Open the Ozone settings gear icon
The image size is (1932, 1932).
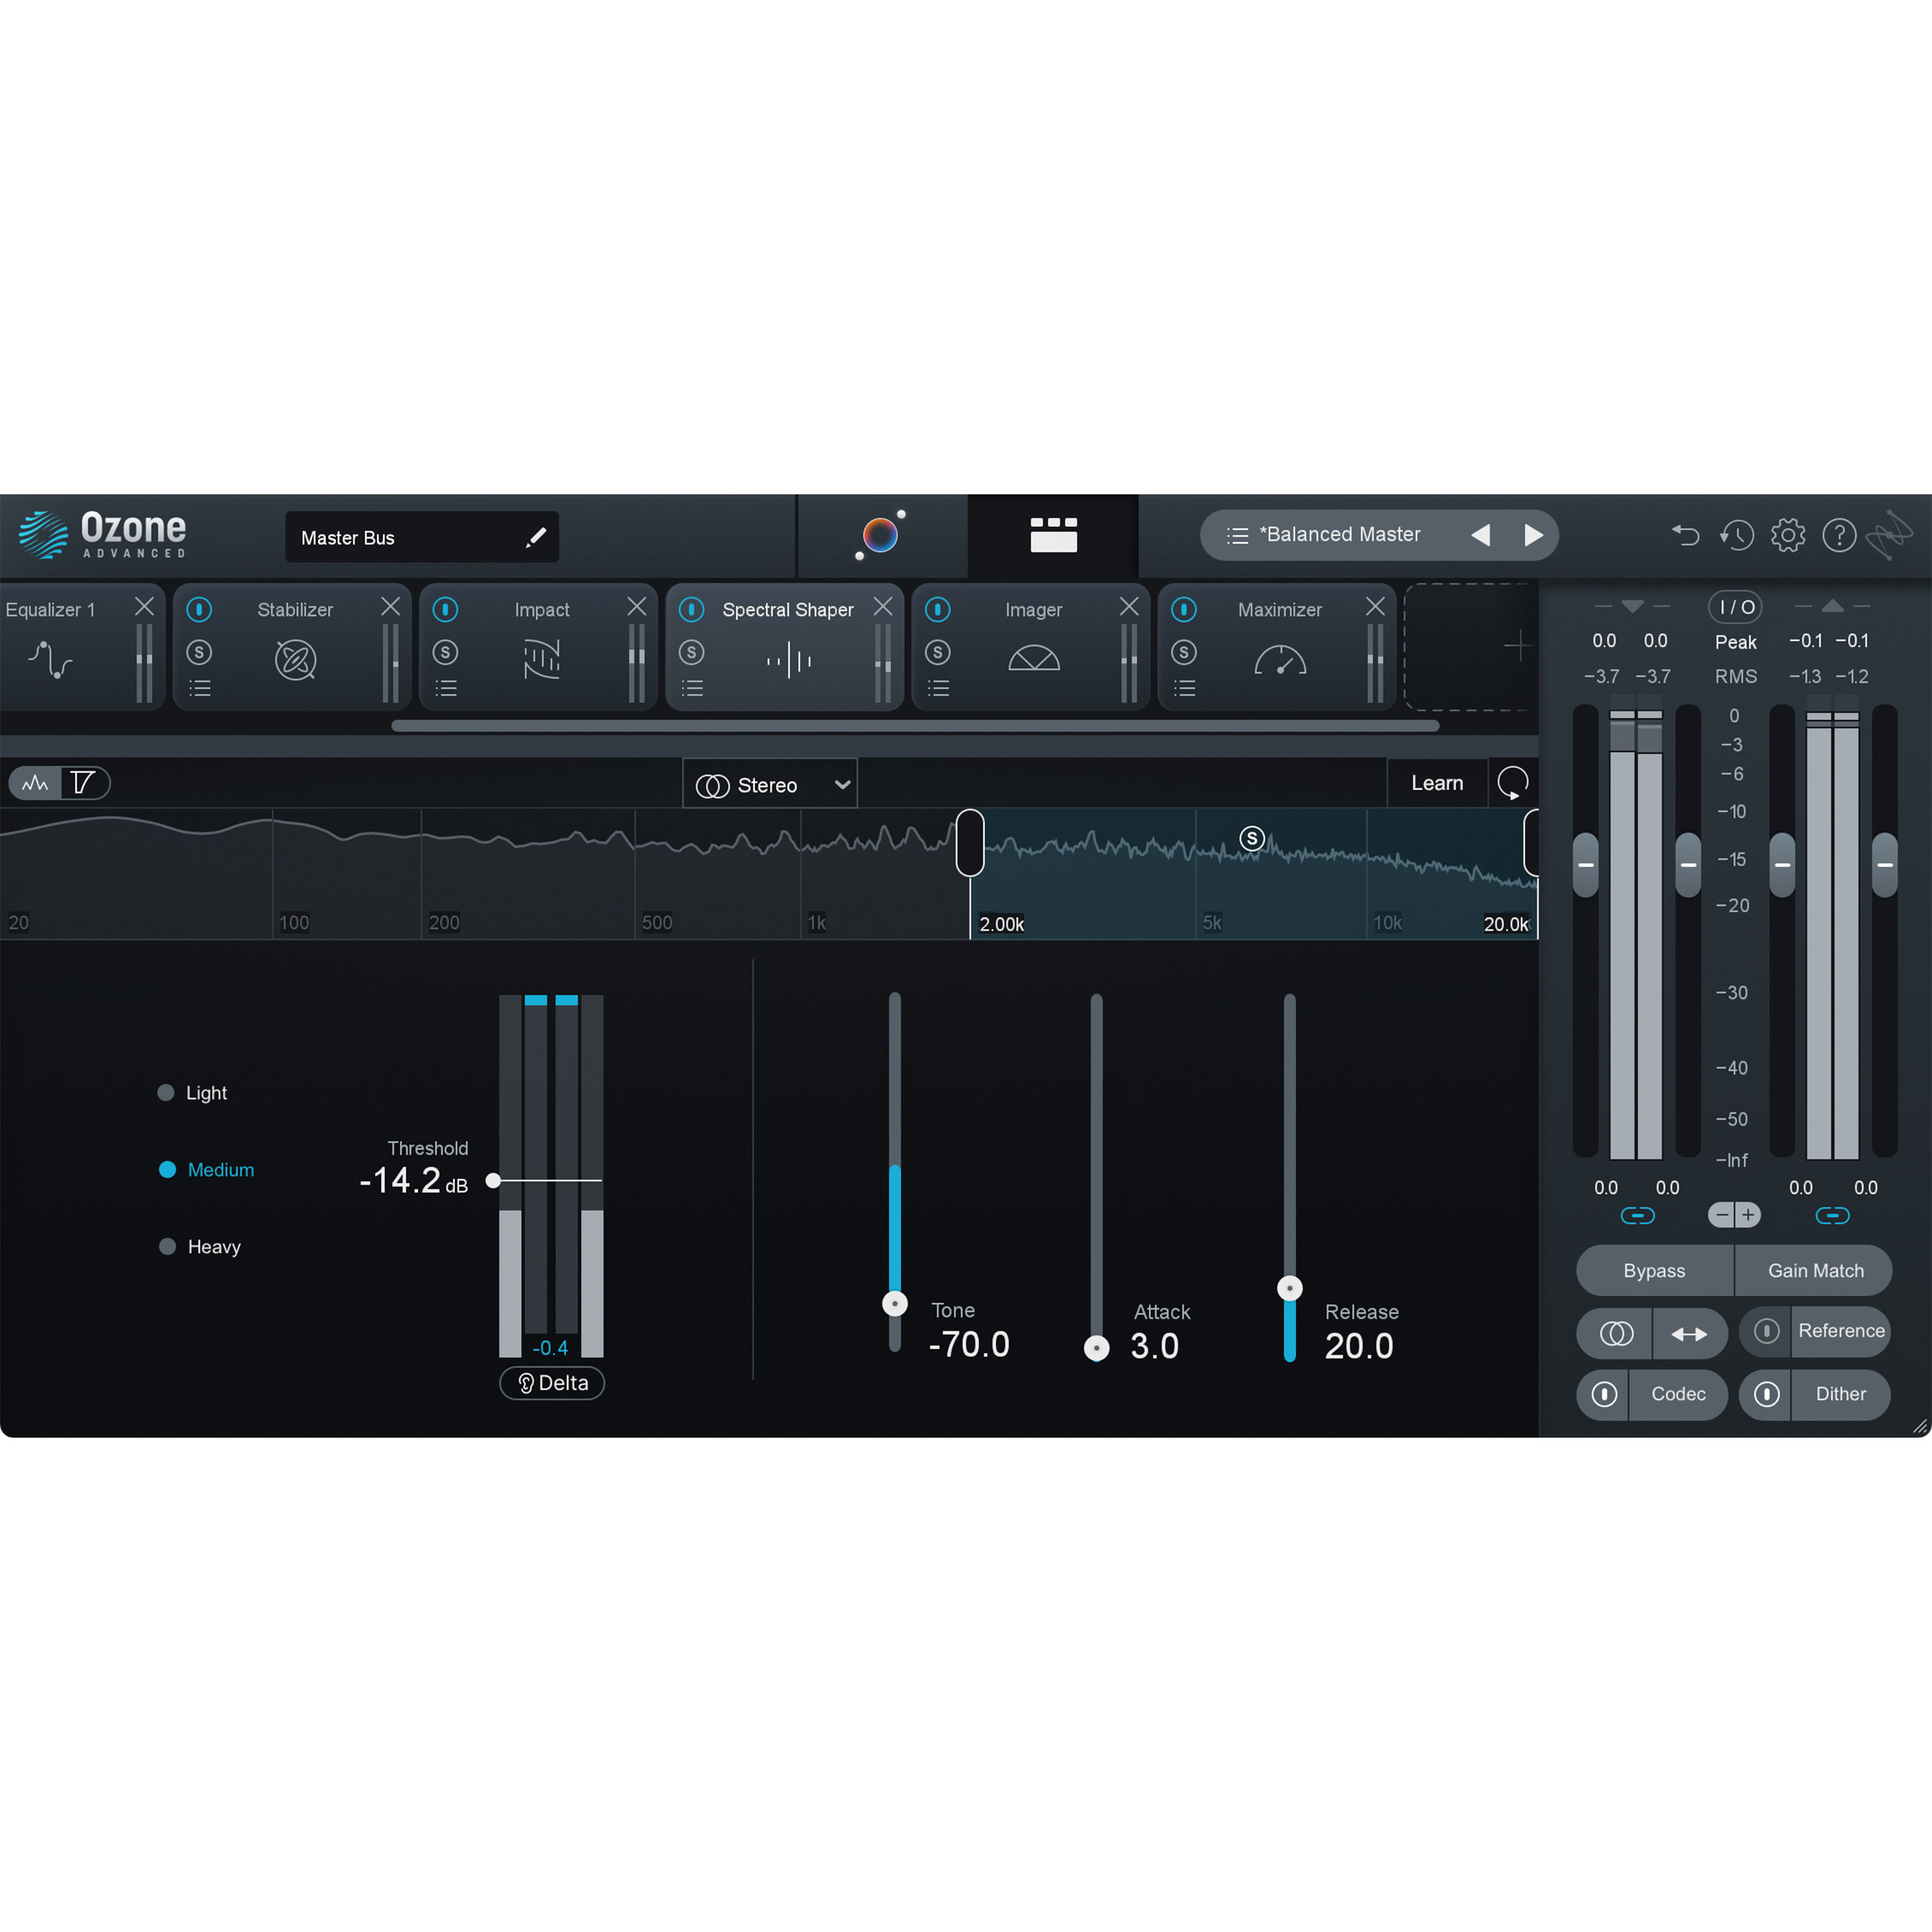[1788, 535]
